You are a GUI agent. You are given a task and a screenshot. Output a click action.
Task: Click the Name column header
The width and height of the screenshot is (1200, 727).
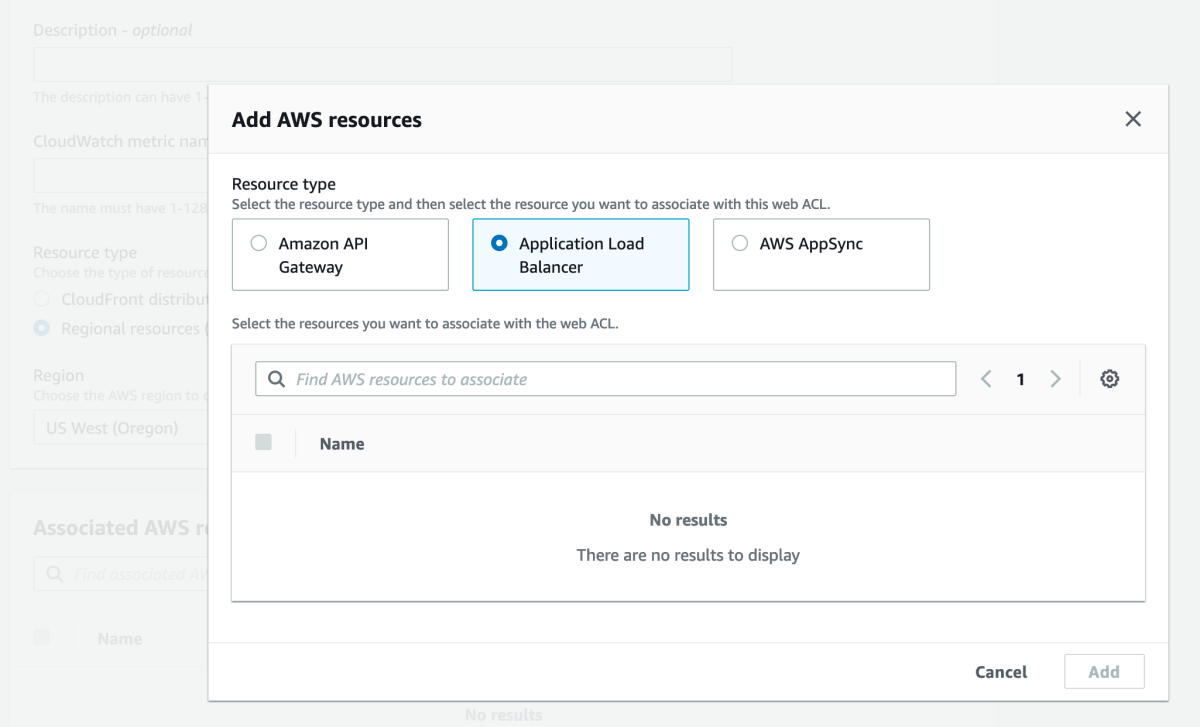341,443
